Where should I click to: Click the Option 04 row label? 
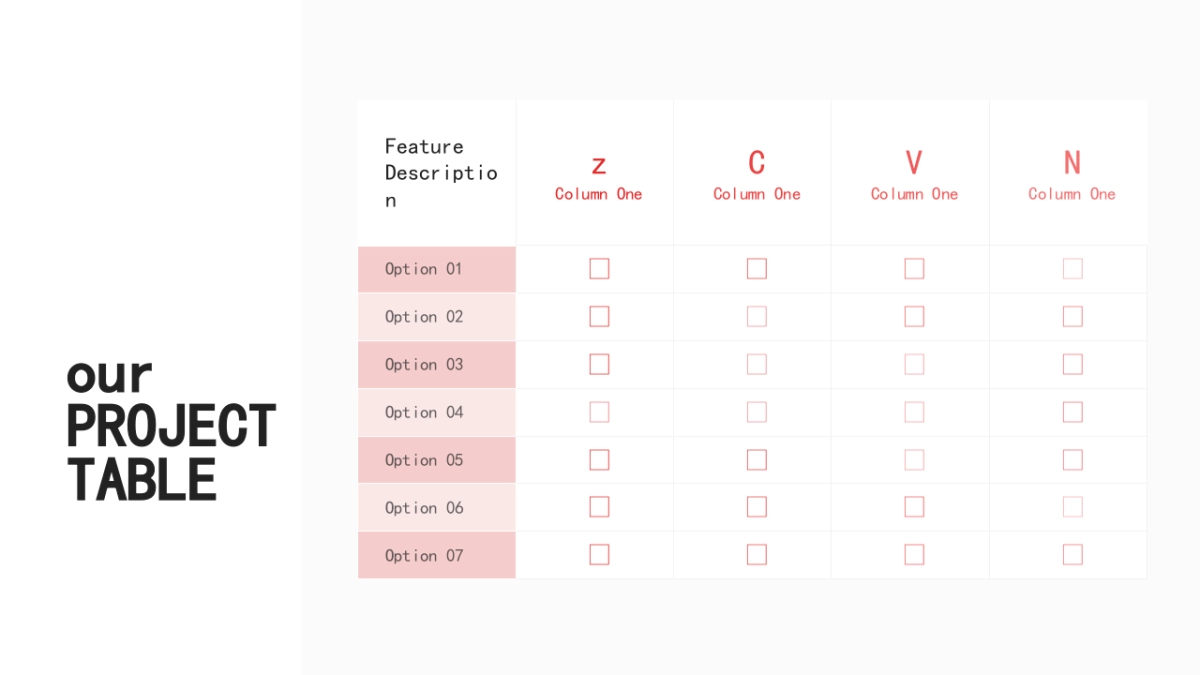point(424,412)
